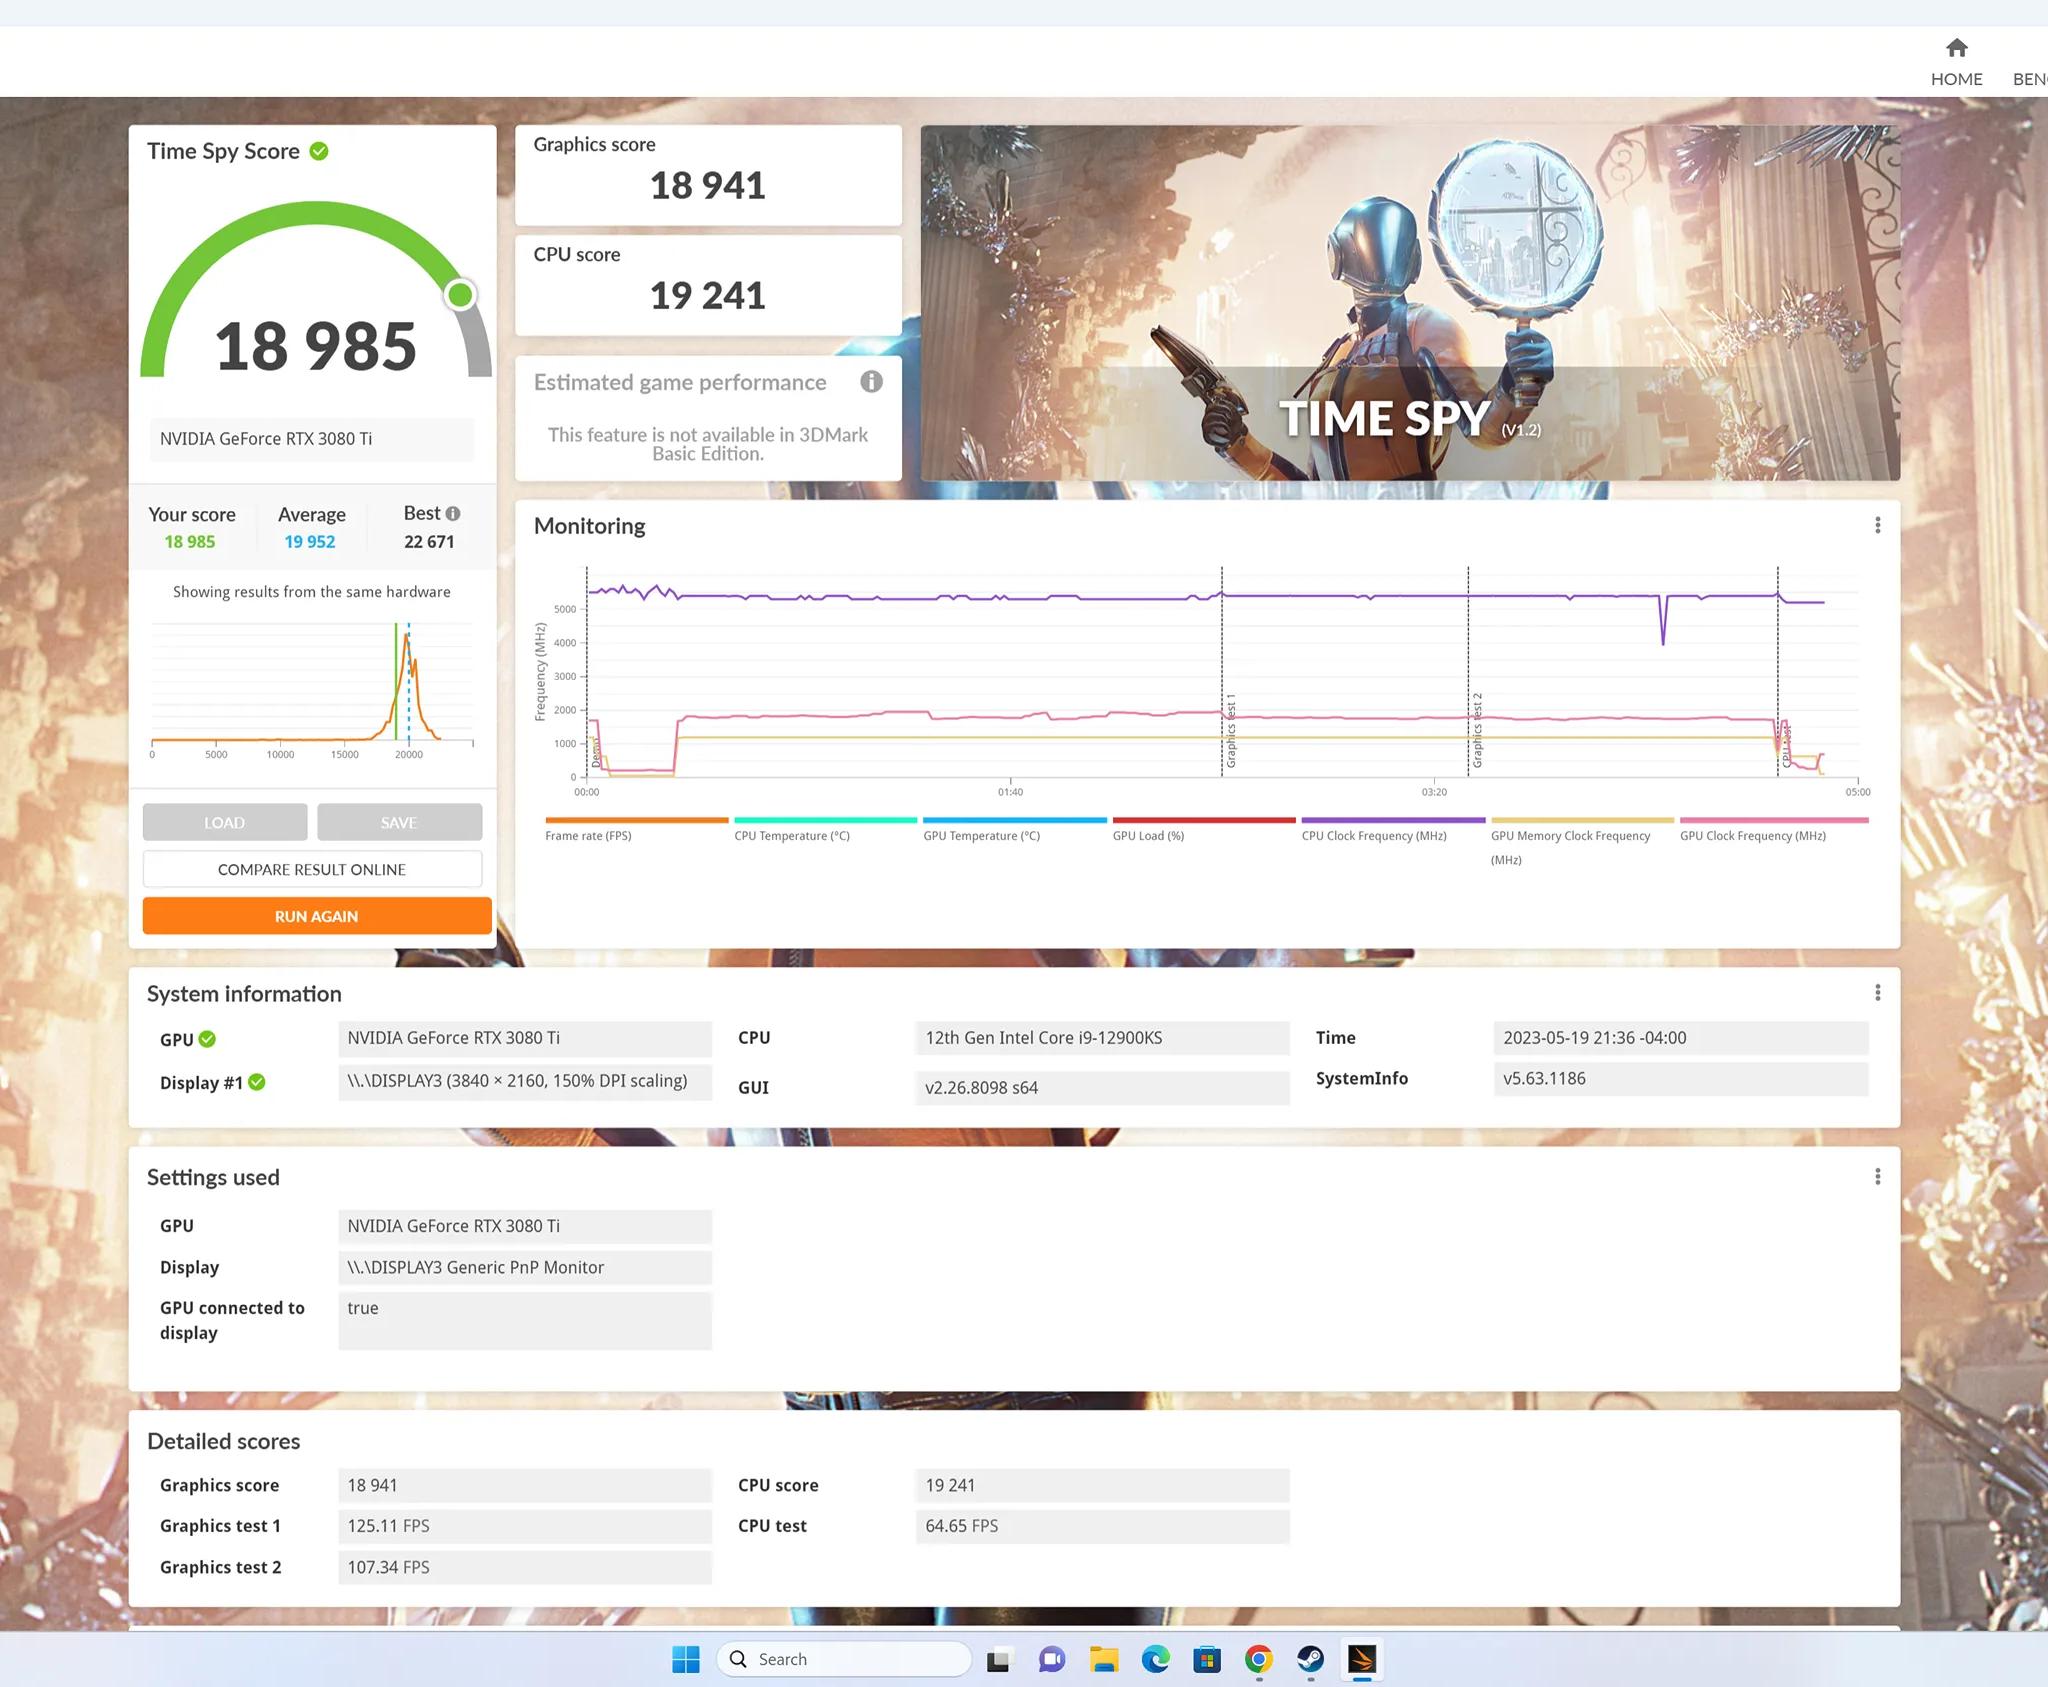This screenshot has width=2048, height=1687.
Task: Select the DISPLAY3 3840 × 2160 field
Action: click(x=525, y=1081)
